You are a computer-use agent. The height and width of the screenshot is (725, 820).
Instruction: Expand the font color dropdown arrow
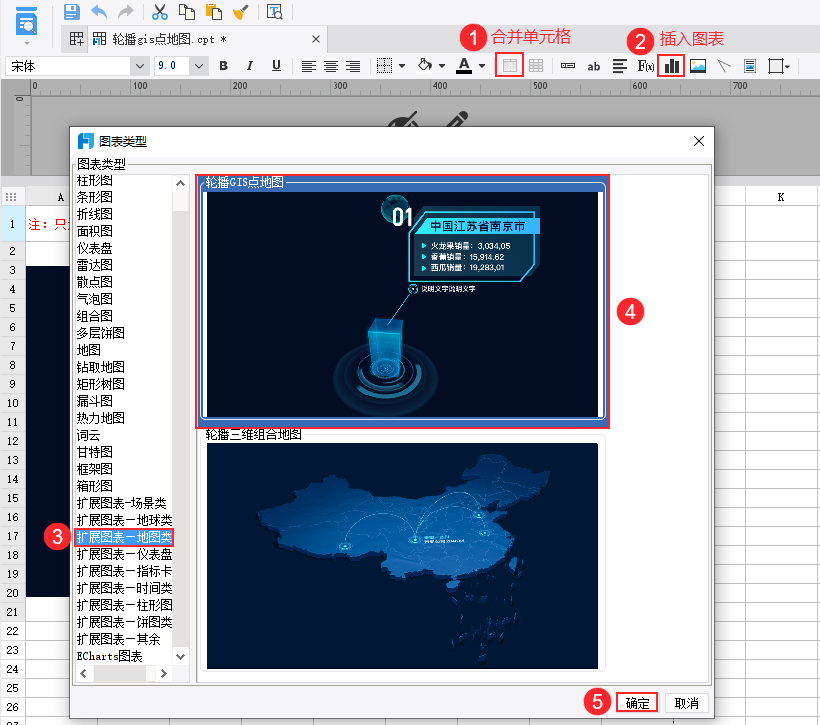point(482,66)
